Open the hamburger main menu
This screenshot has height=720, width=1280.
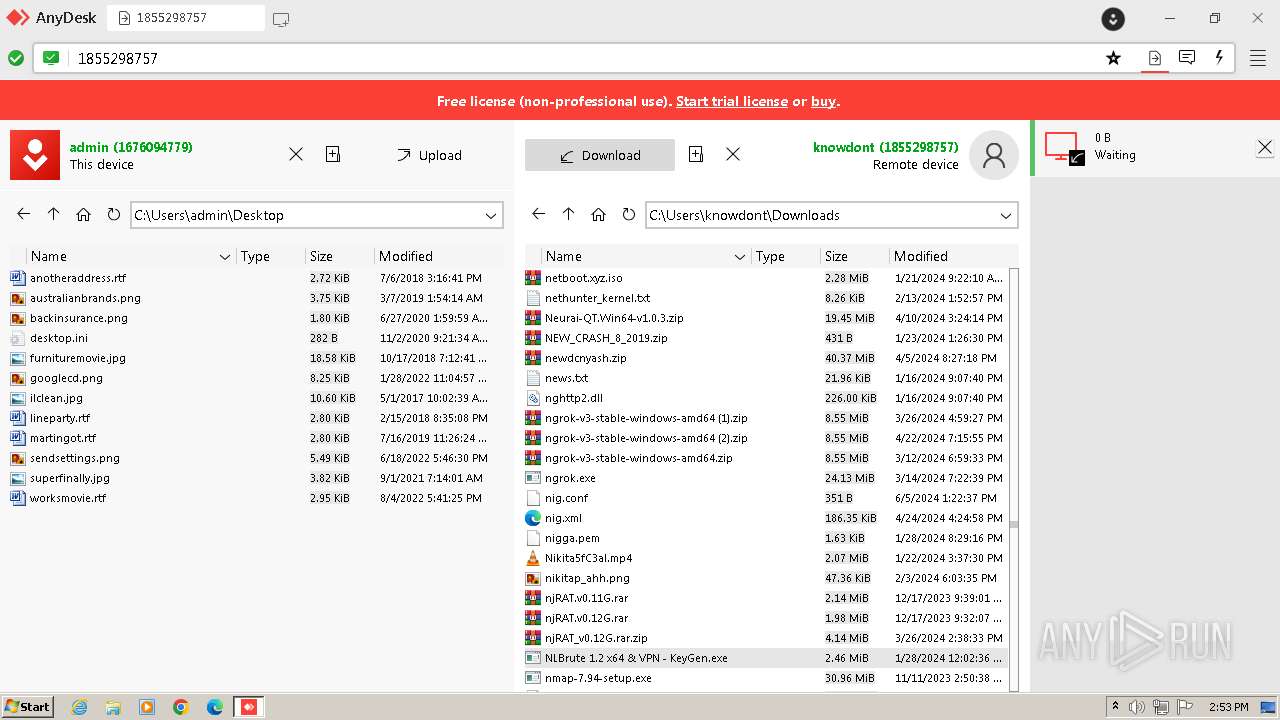tap(1258, 58)
